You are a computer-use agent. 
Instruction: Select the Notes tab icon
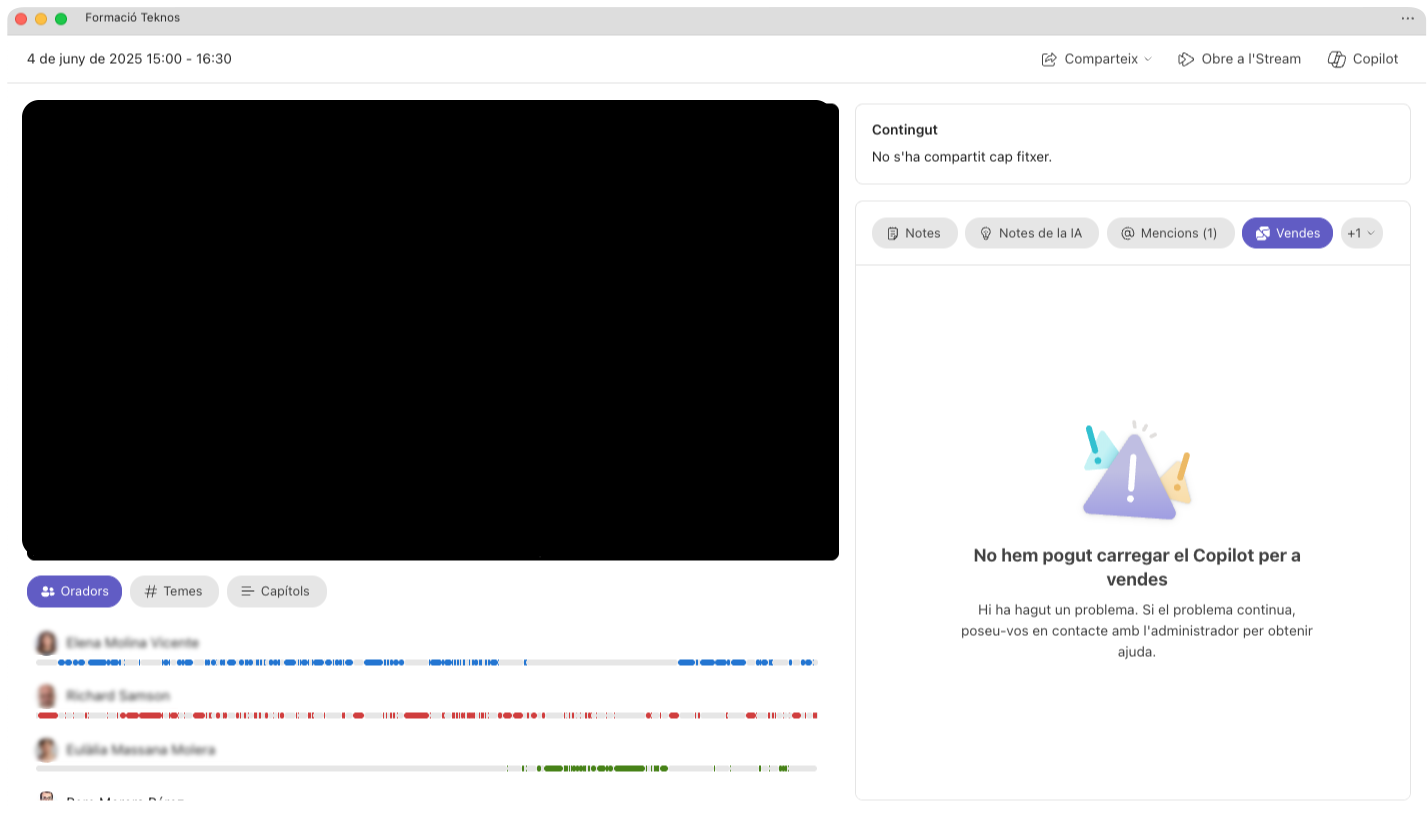[x=893, y=233]
